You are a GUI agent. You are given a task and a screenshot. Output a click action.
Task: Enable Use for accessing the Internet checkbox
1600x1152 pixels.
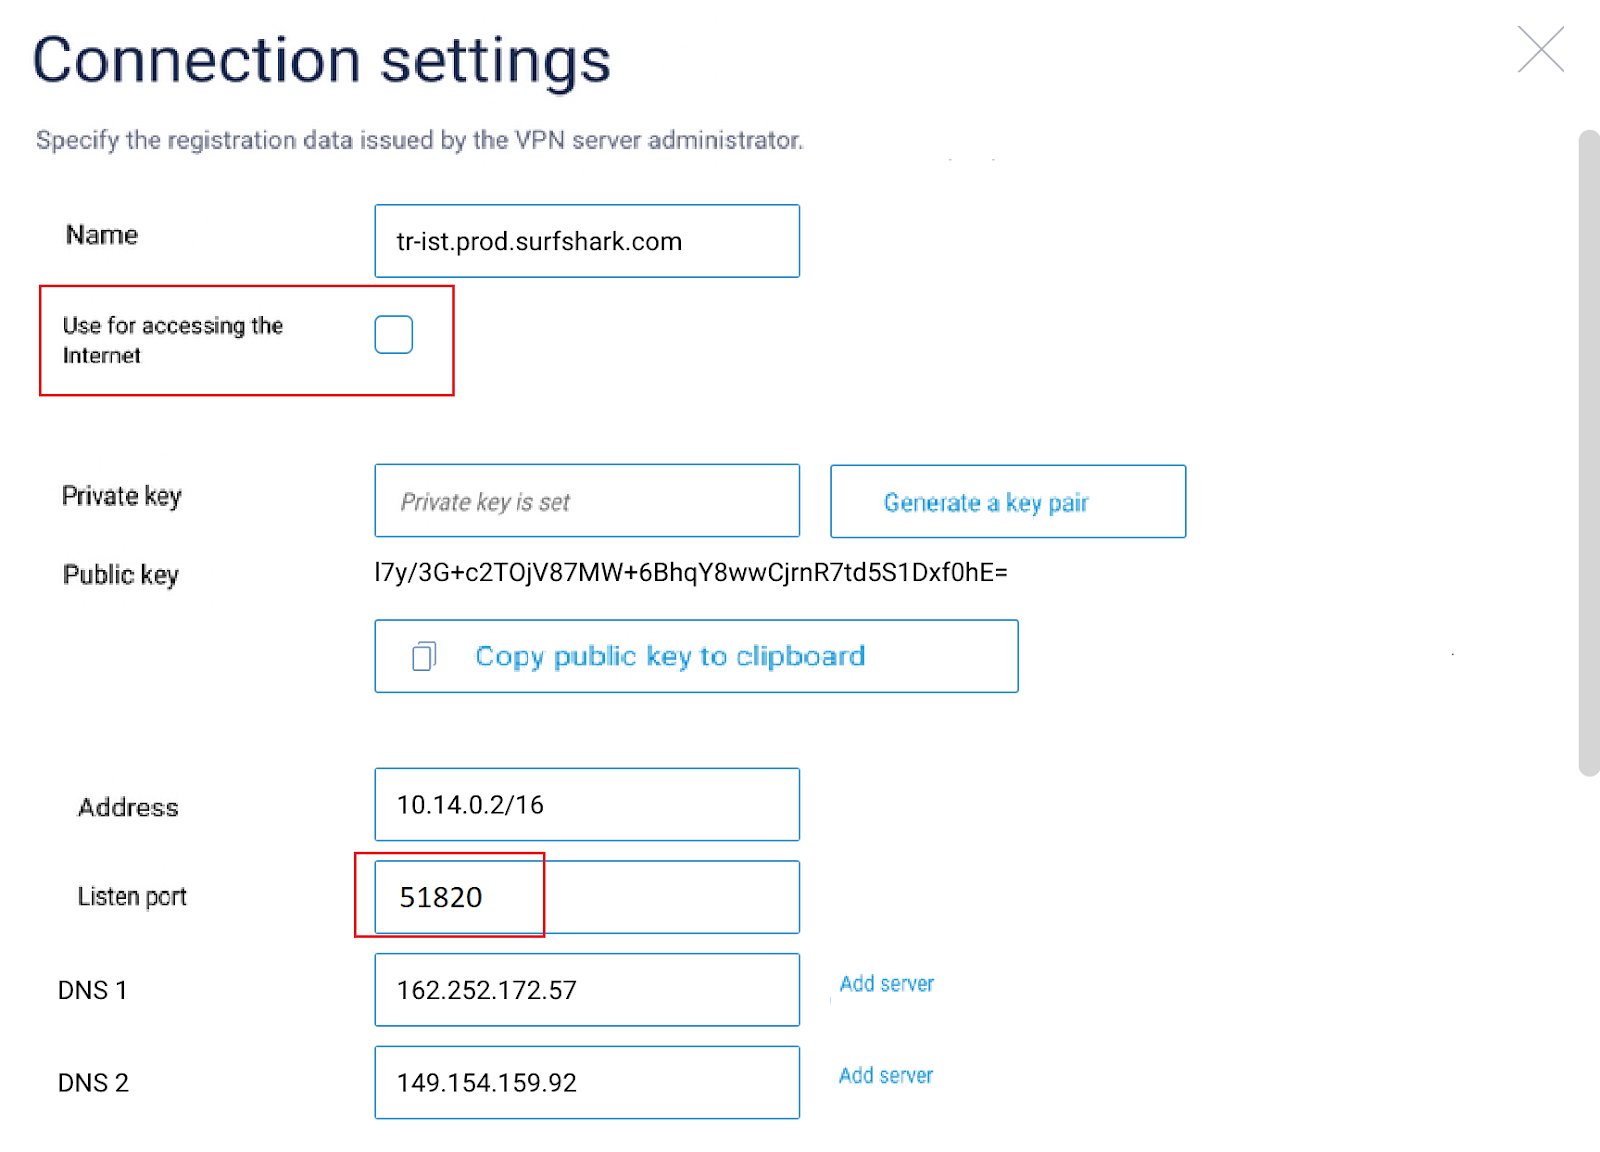pyautogui.click(x=393, y=335)
